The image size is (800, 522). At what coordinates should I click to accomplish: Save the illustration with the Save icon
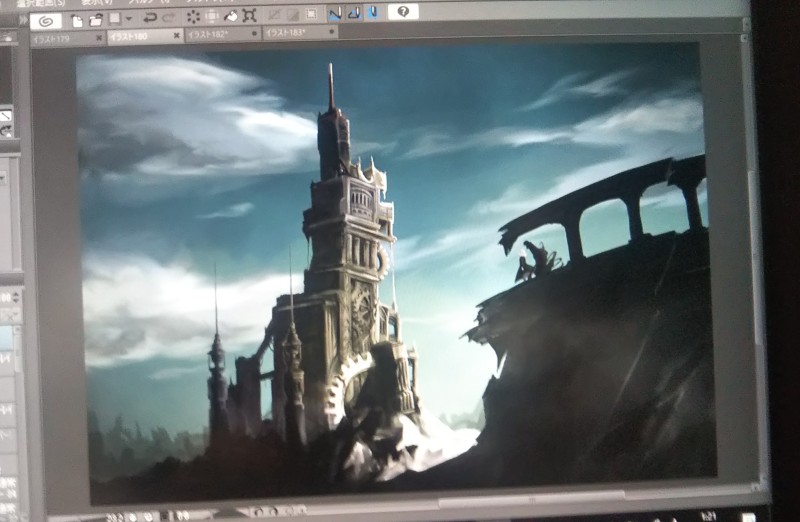pyautogui.click(x=115, y=19)
